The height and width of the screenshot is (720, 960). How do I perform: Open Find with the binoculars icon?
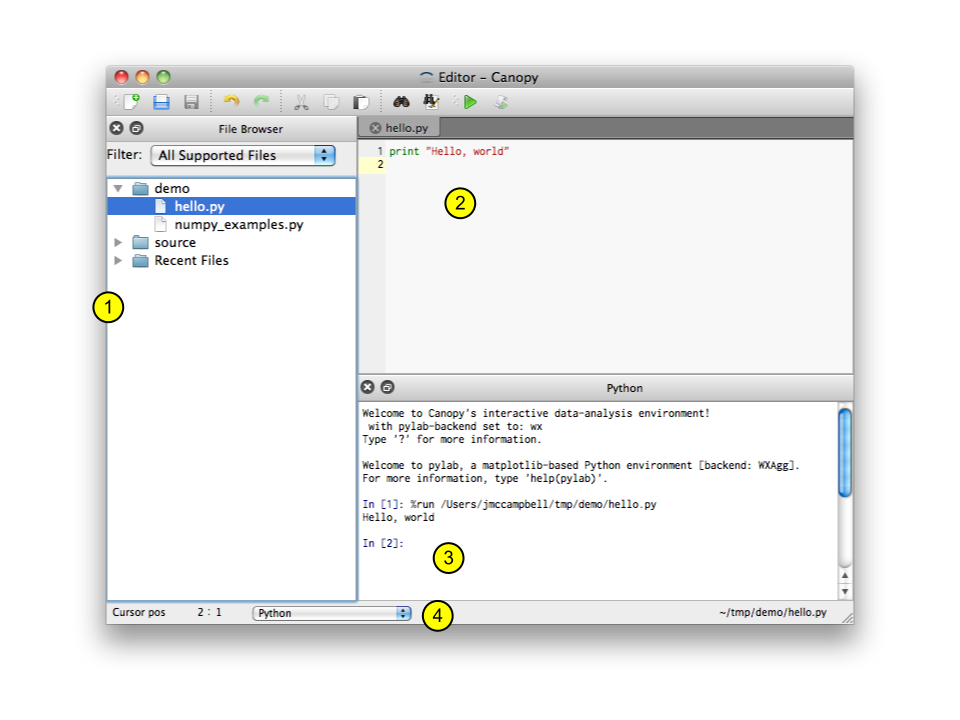[401, 102]
